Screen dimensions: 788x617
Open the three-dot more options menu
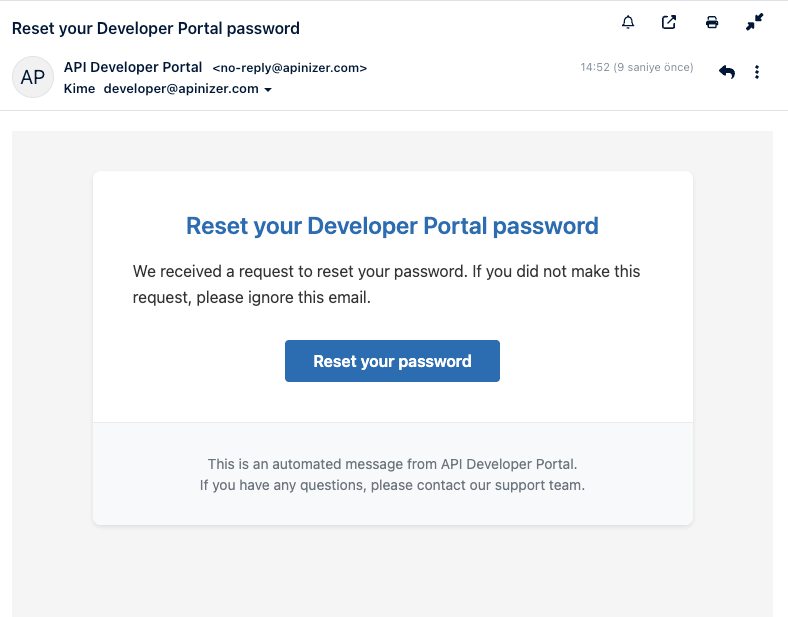757,72
